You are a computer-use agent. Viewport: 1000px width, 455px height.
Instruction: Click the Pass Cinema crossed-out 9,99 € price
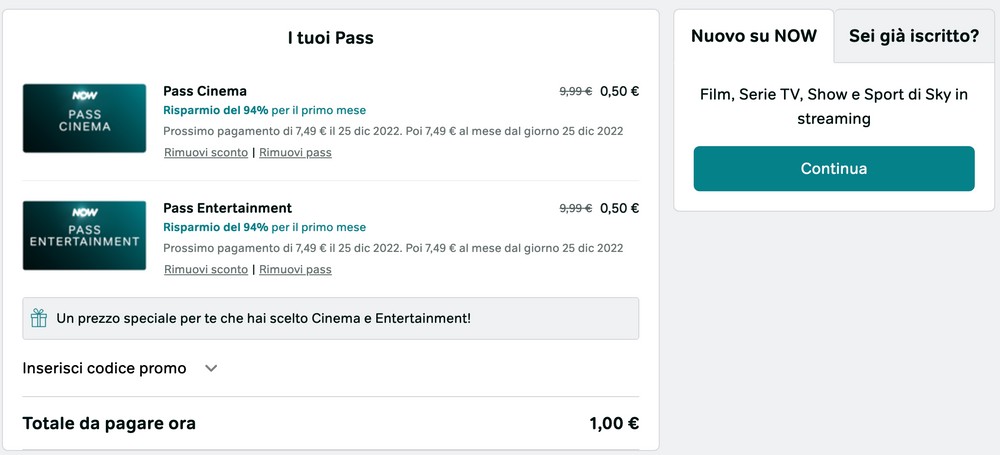(x=575, y=91)
